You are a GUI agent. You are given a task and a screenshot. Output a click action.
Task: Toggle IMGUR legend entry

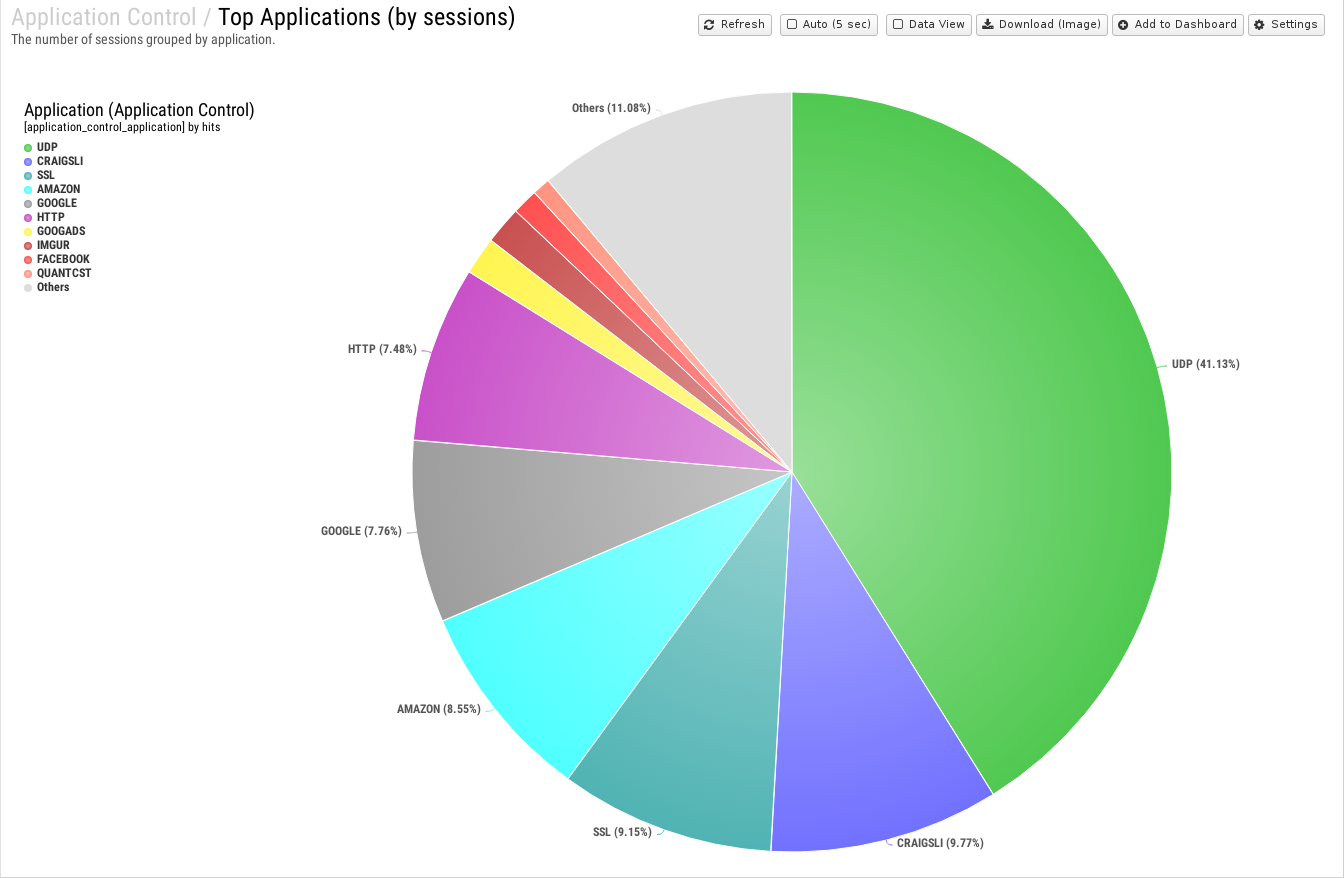[x=47, y=245]
